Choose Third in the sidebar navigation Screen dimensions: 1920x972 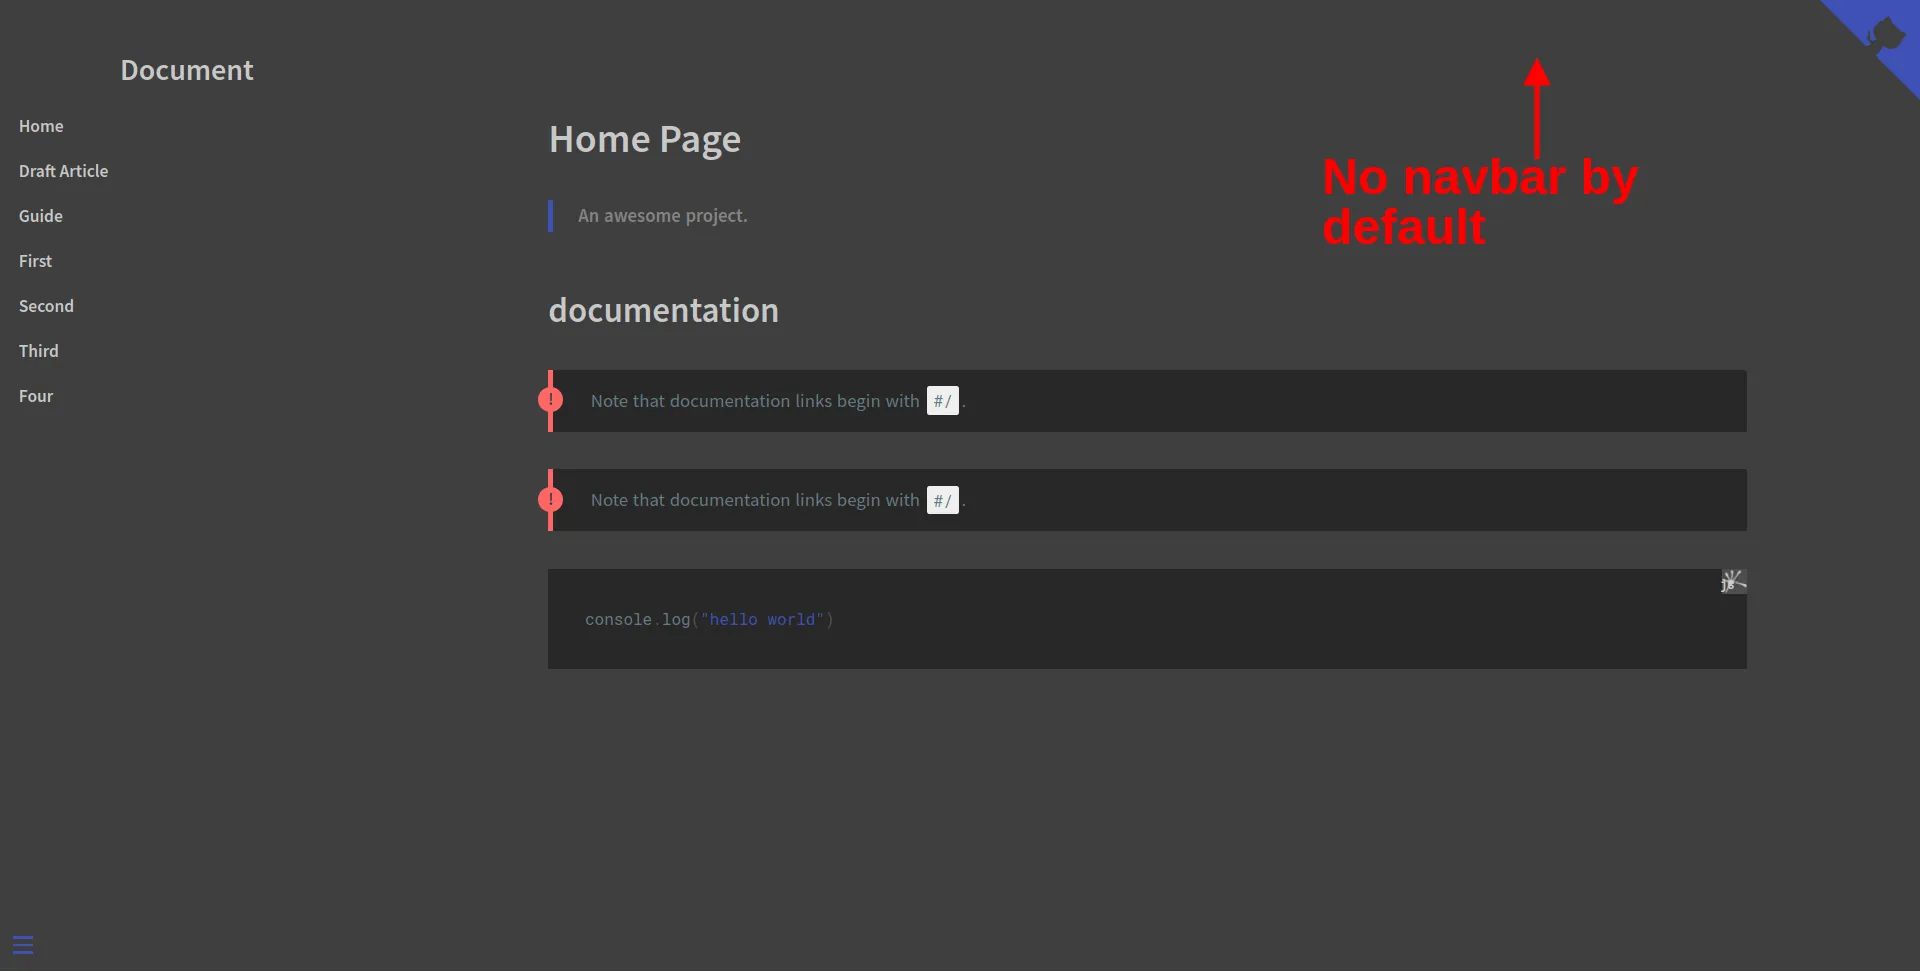tap(39, 351)
